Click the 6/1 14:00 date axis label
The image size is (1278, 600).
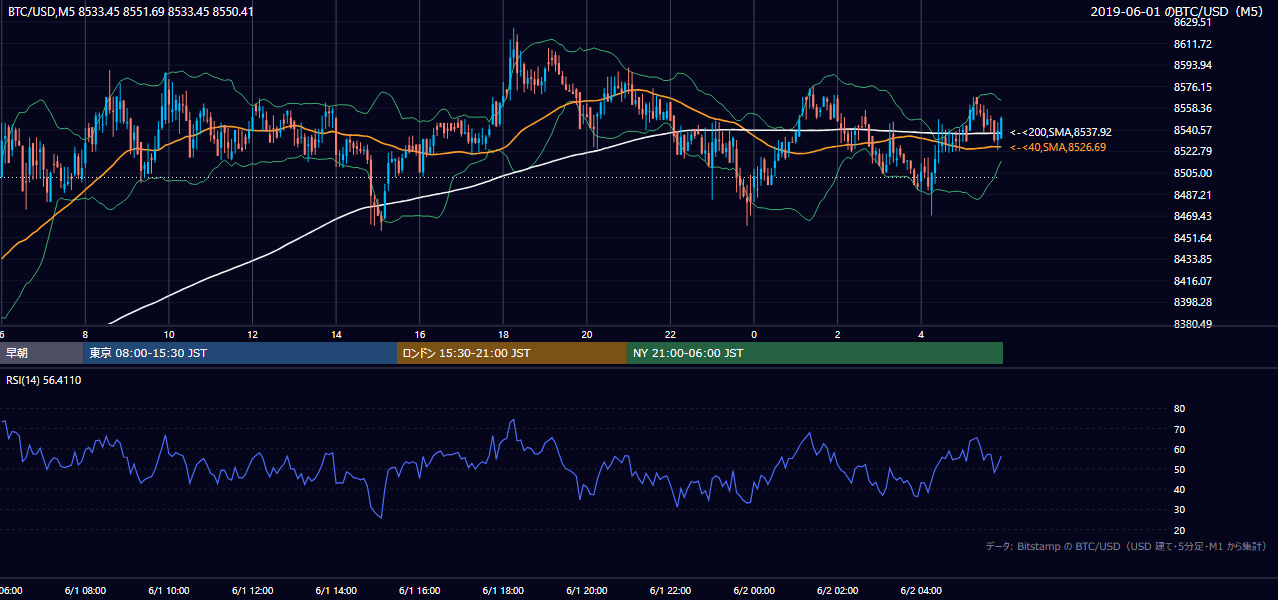pyautogui.click(x=335, y=591)
